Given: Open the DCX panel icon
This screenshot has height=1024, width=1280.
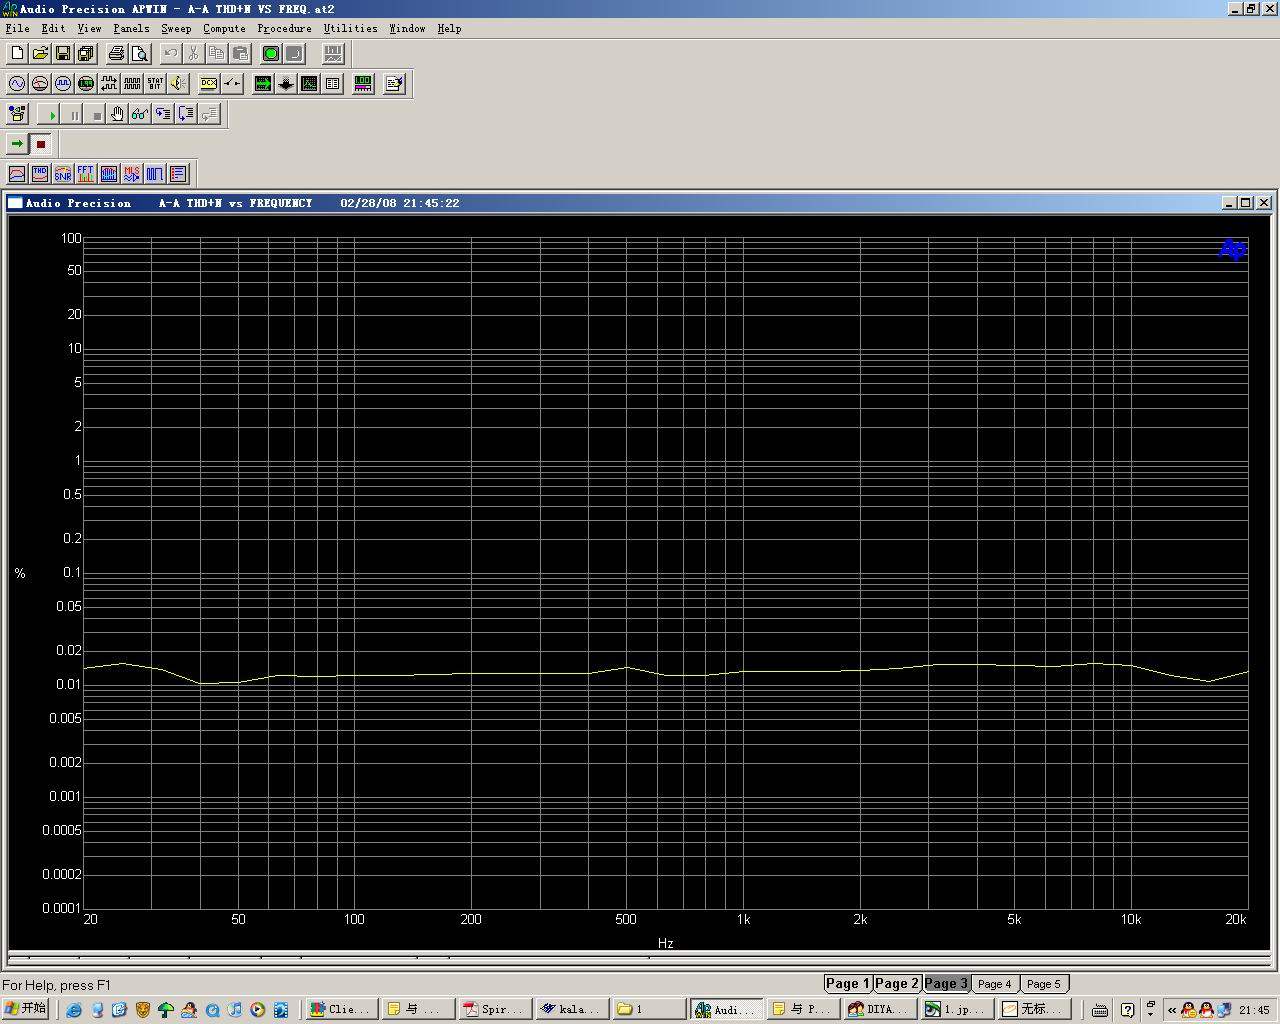Looking at the screenshot, I should coord(208,84).
